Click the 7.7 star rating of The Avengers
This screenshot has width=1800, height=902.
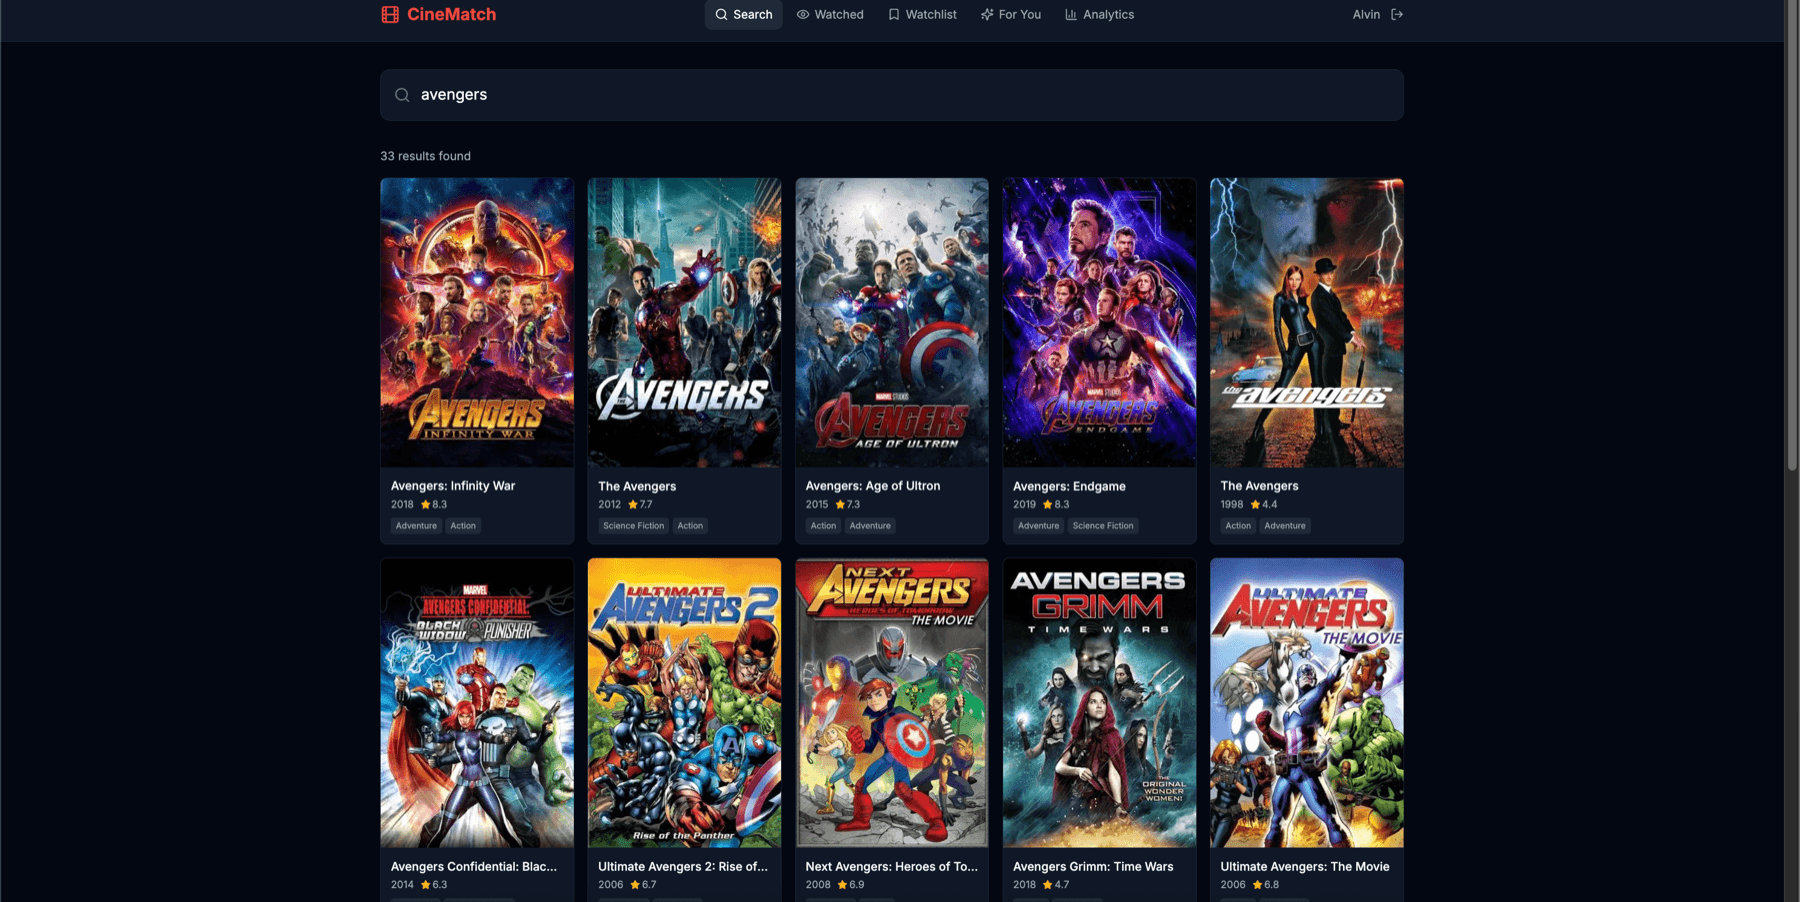pyautogui.click(x=640, y=505)
